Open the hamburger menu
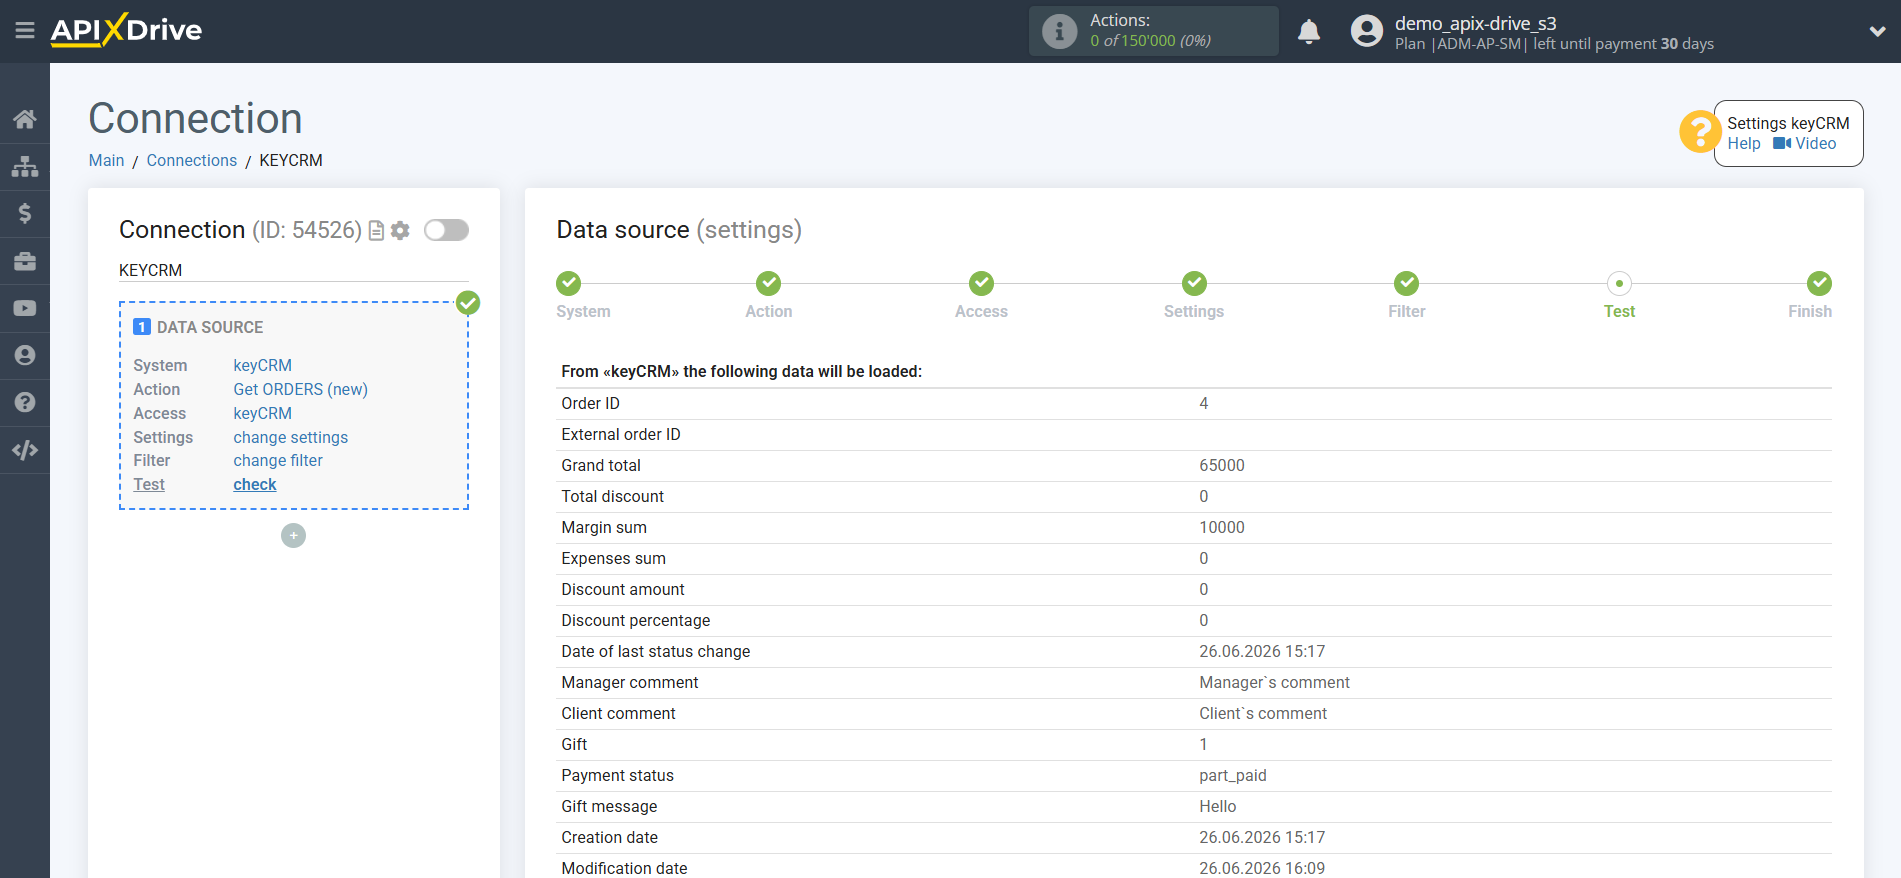The width and height of the screenshot is (1901, 878). tap(25, 31)
